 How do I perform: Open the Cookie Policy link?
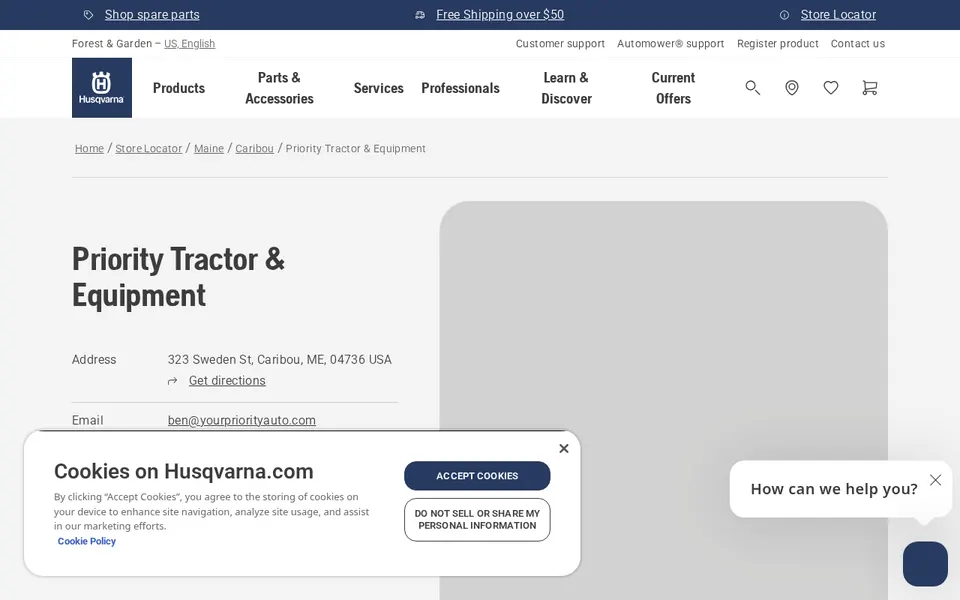coord(86,541)
